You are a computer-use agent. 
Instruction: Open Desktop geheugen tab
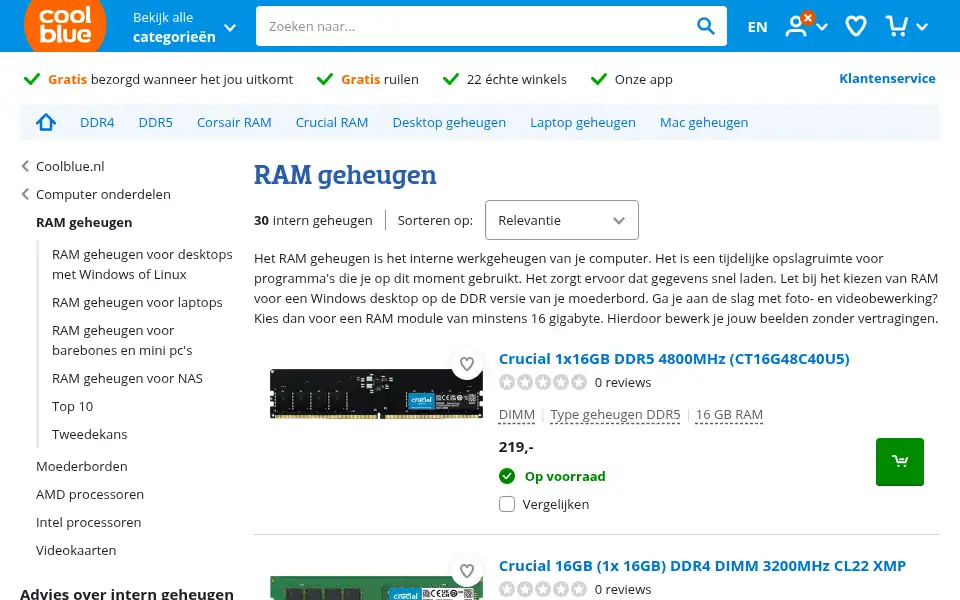pyautogui.click(x=449, y=122)
